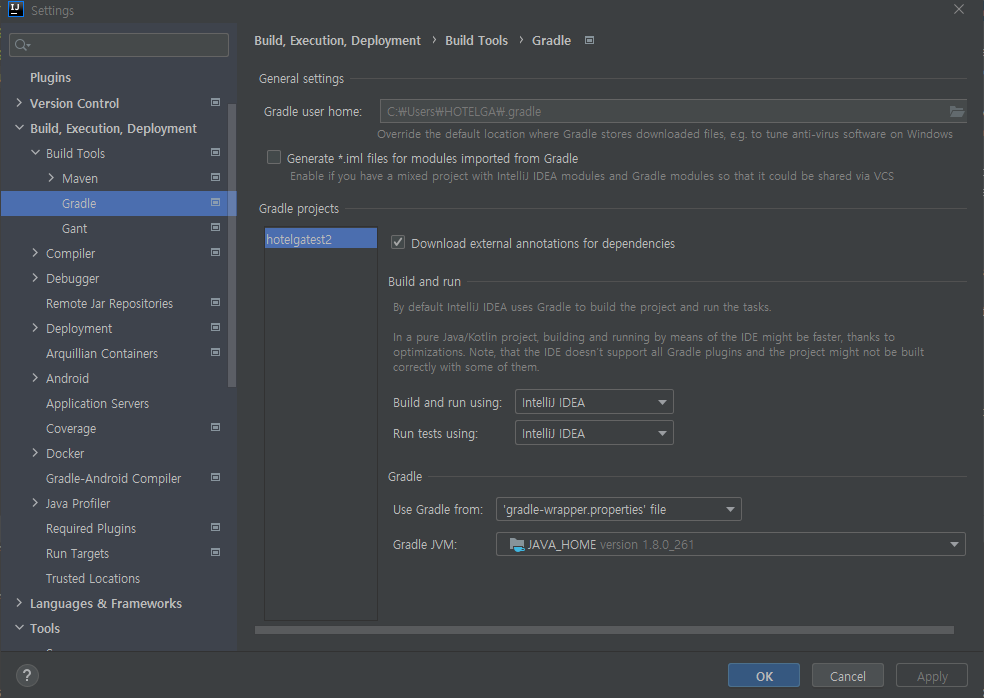Click the project-level icon beside Gant

[x=215, y=227]
